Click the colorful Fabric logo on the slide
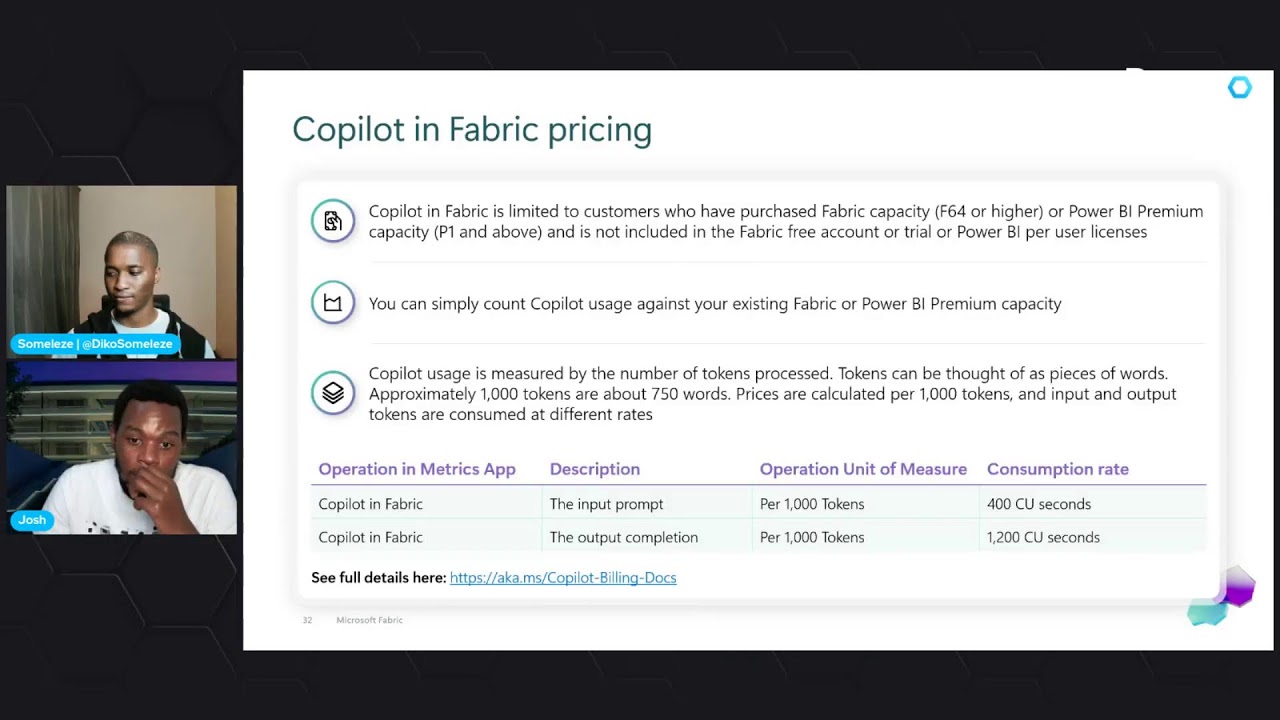1280x720 pixels. pos(1221,596)
